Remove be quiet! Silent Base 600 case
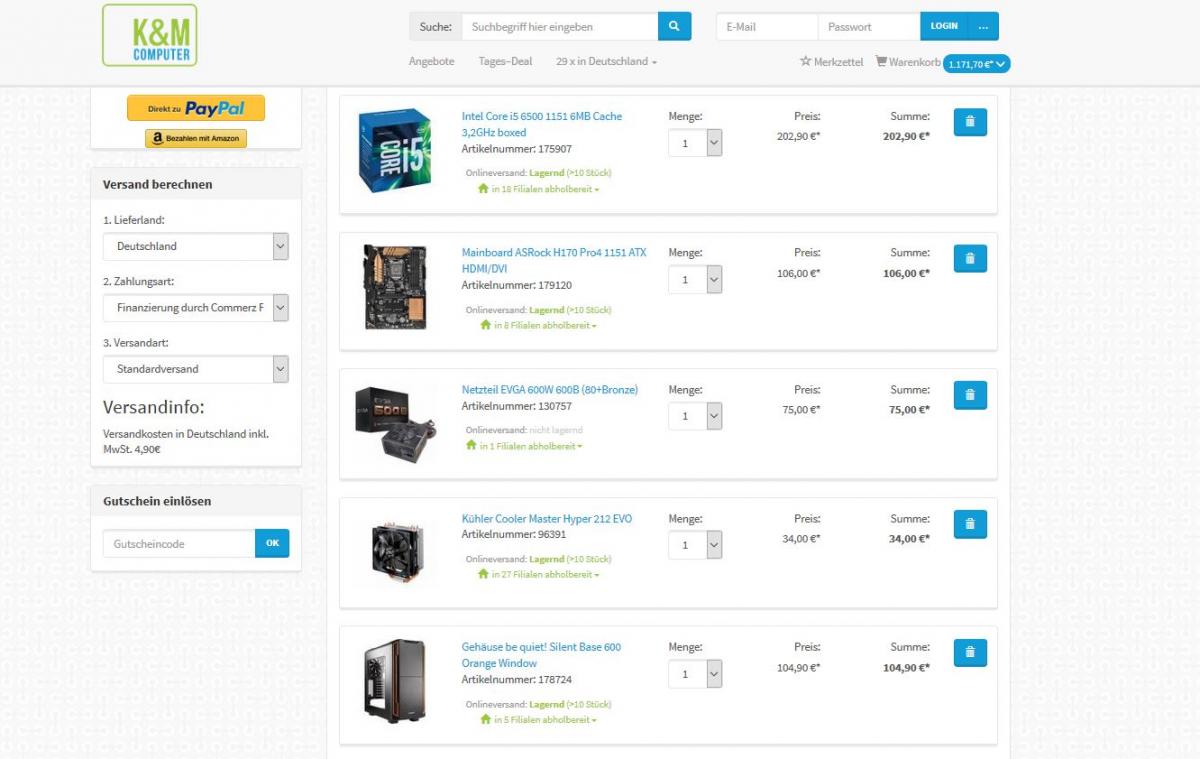The width and height of the screenshot is (1200, 759). pos(970,653)
